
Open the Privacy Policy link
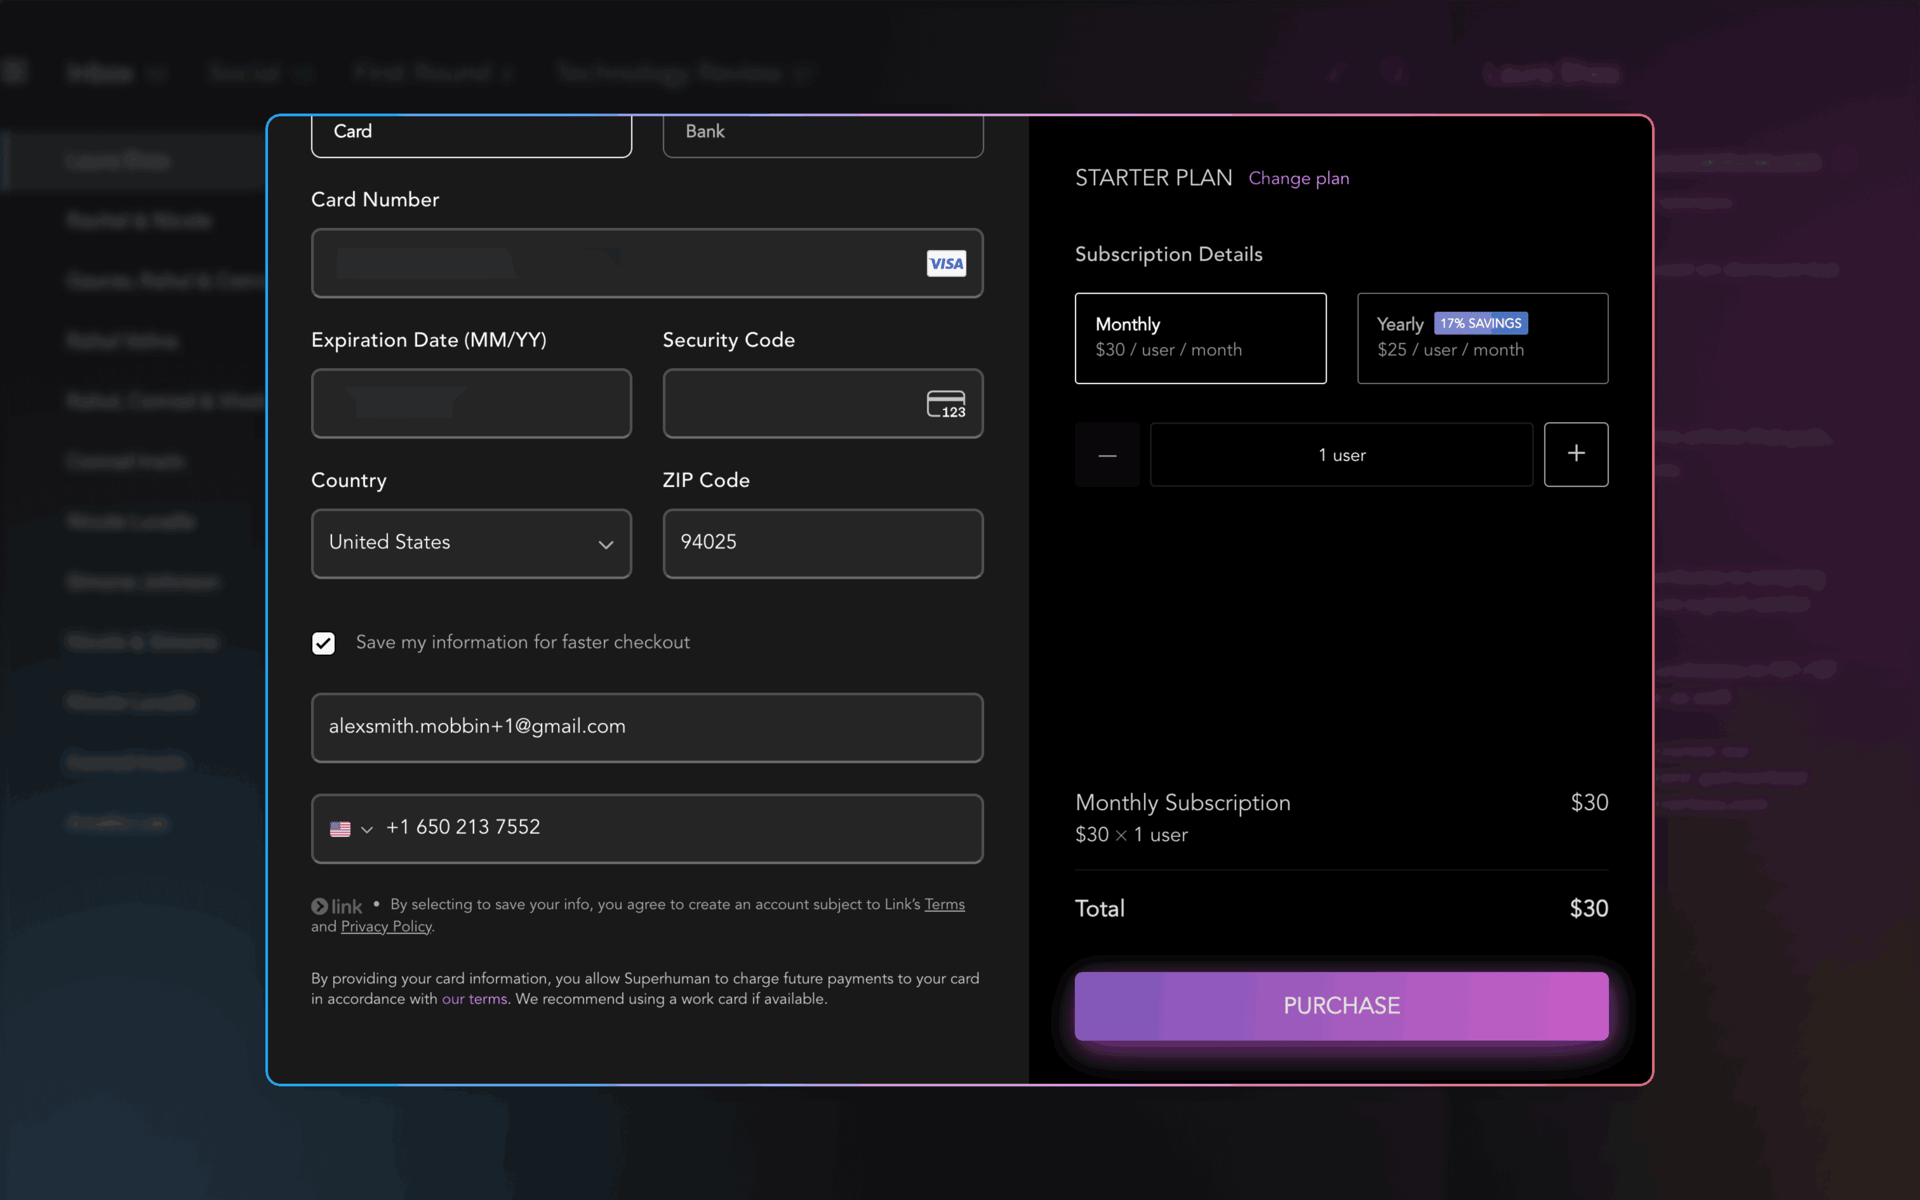pos(386,927)
